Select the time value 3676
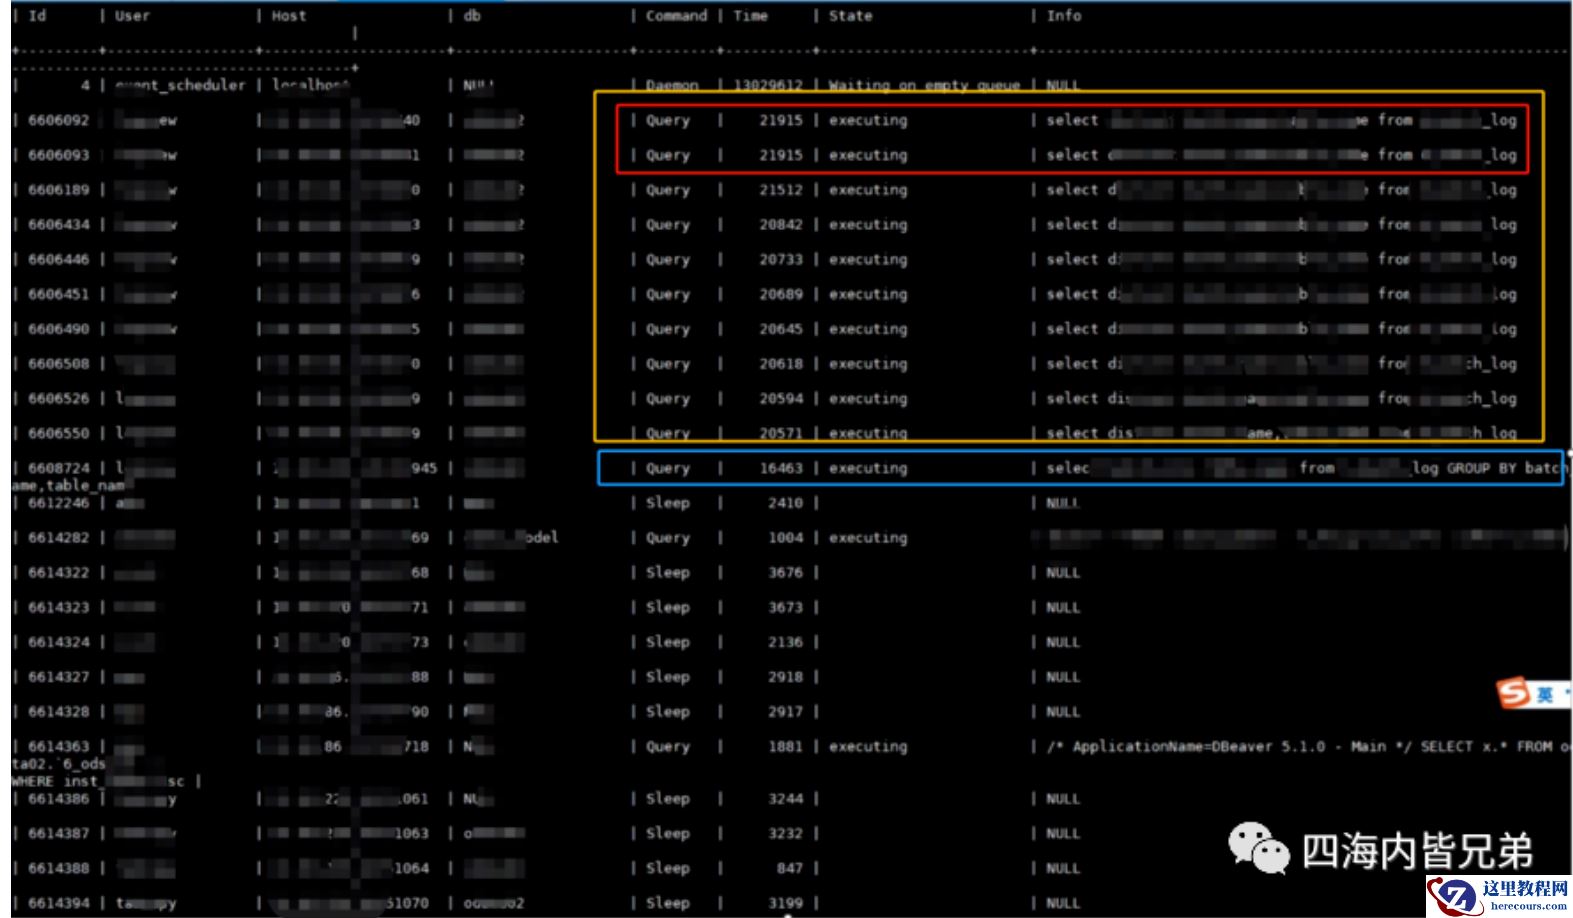The image size is (1573, 918). pyautogui.click(x=785, y=573)
